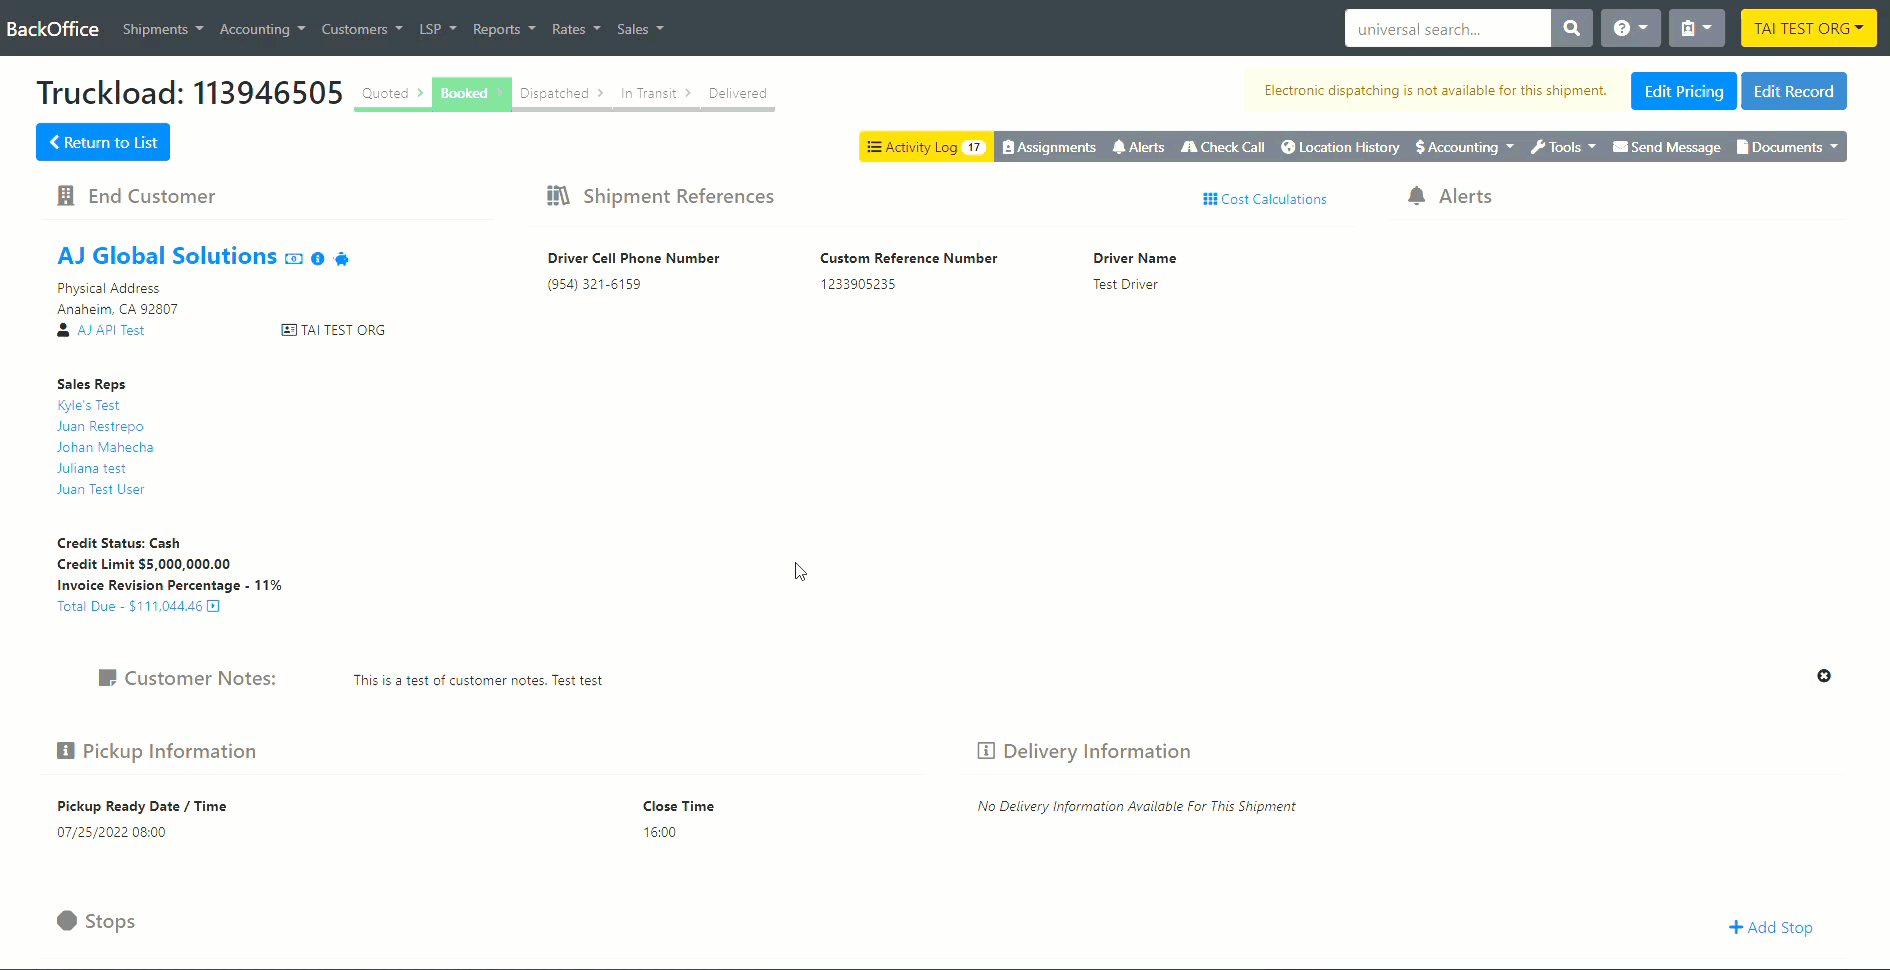This screenshot has height=970, width=1890.
Task: Click the universal search magnifier button
Action: pos(1571,28)
